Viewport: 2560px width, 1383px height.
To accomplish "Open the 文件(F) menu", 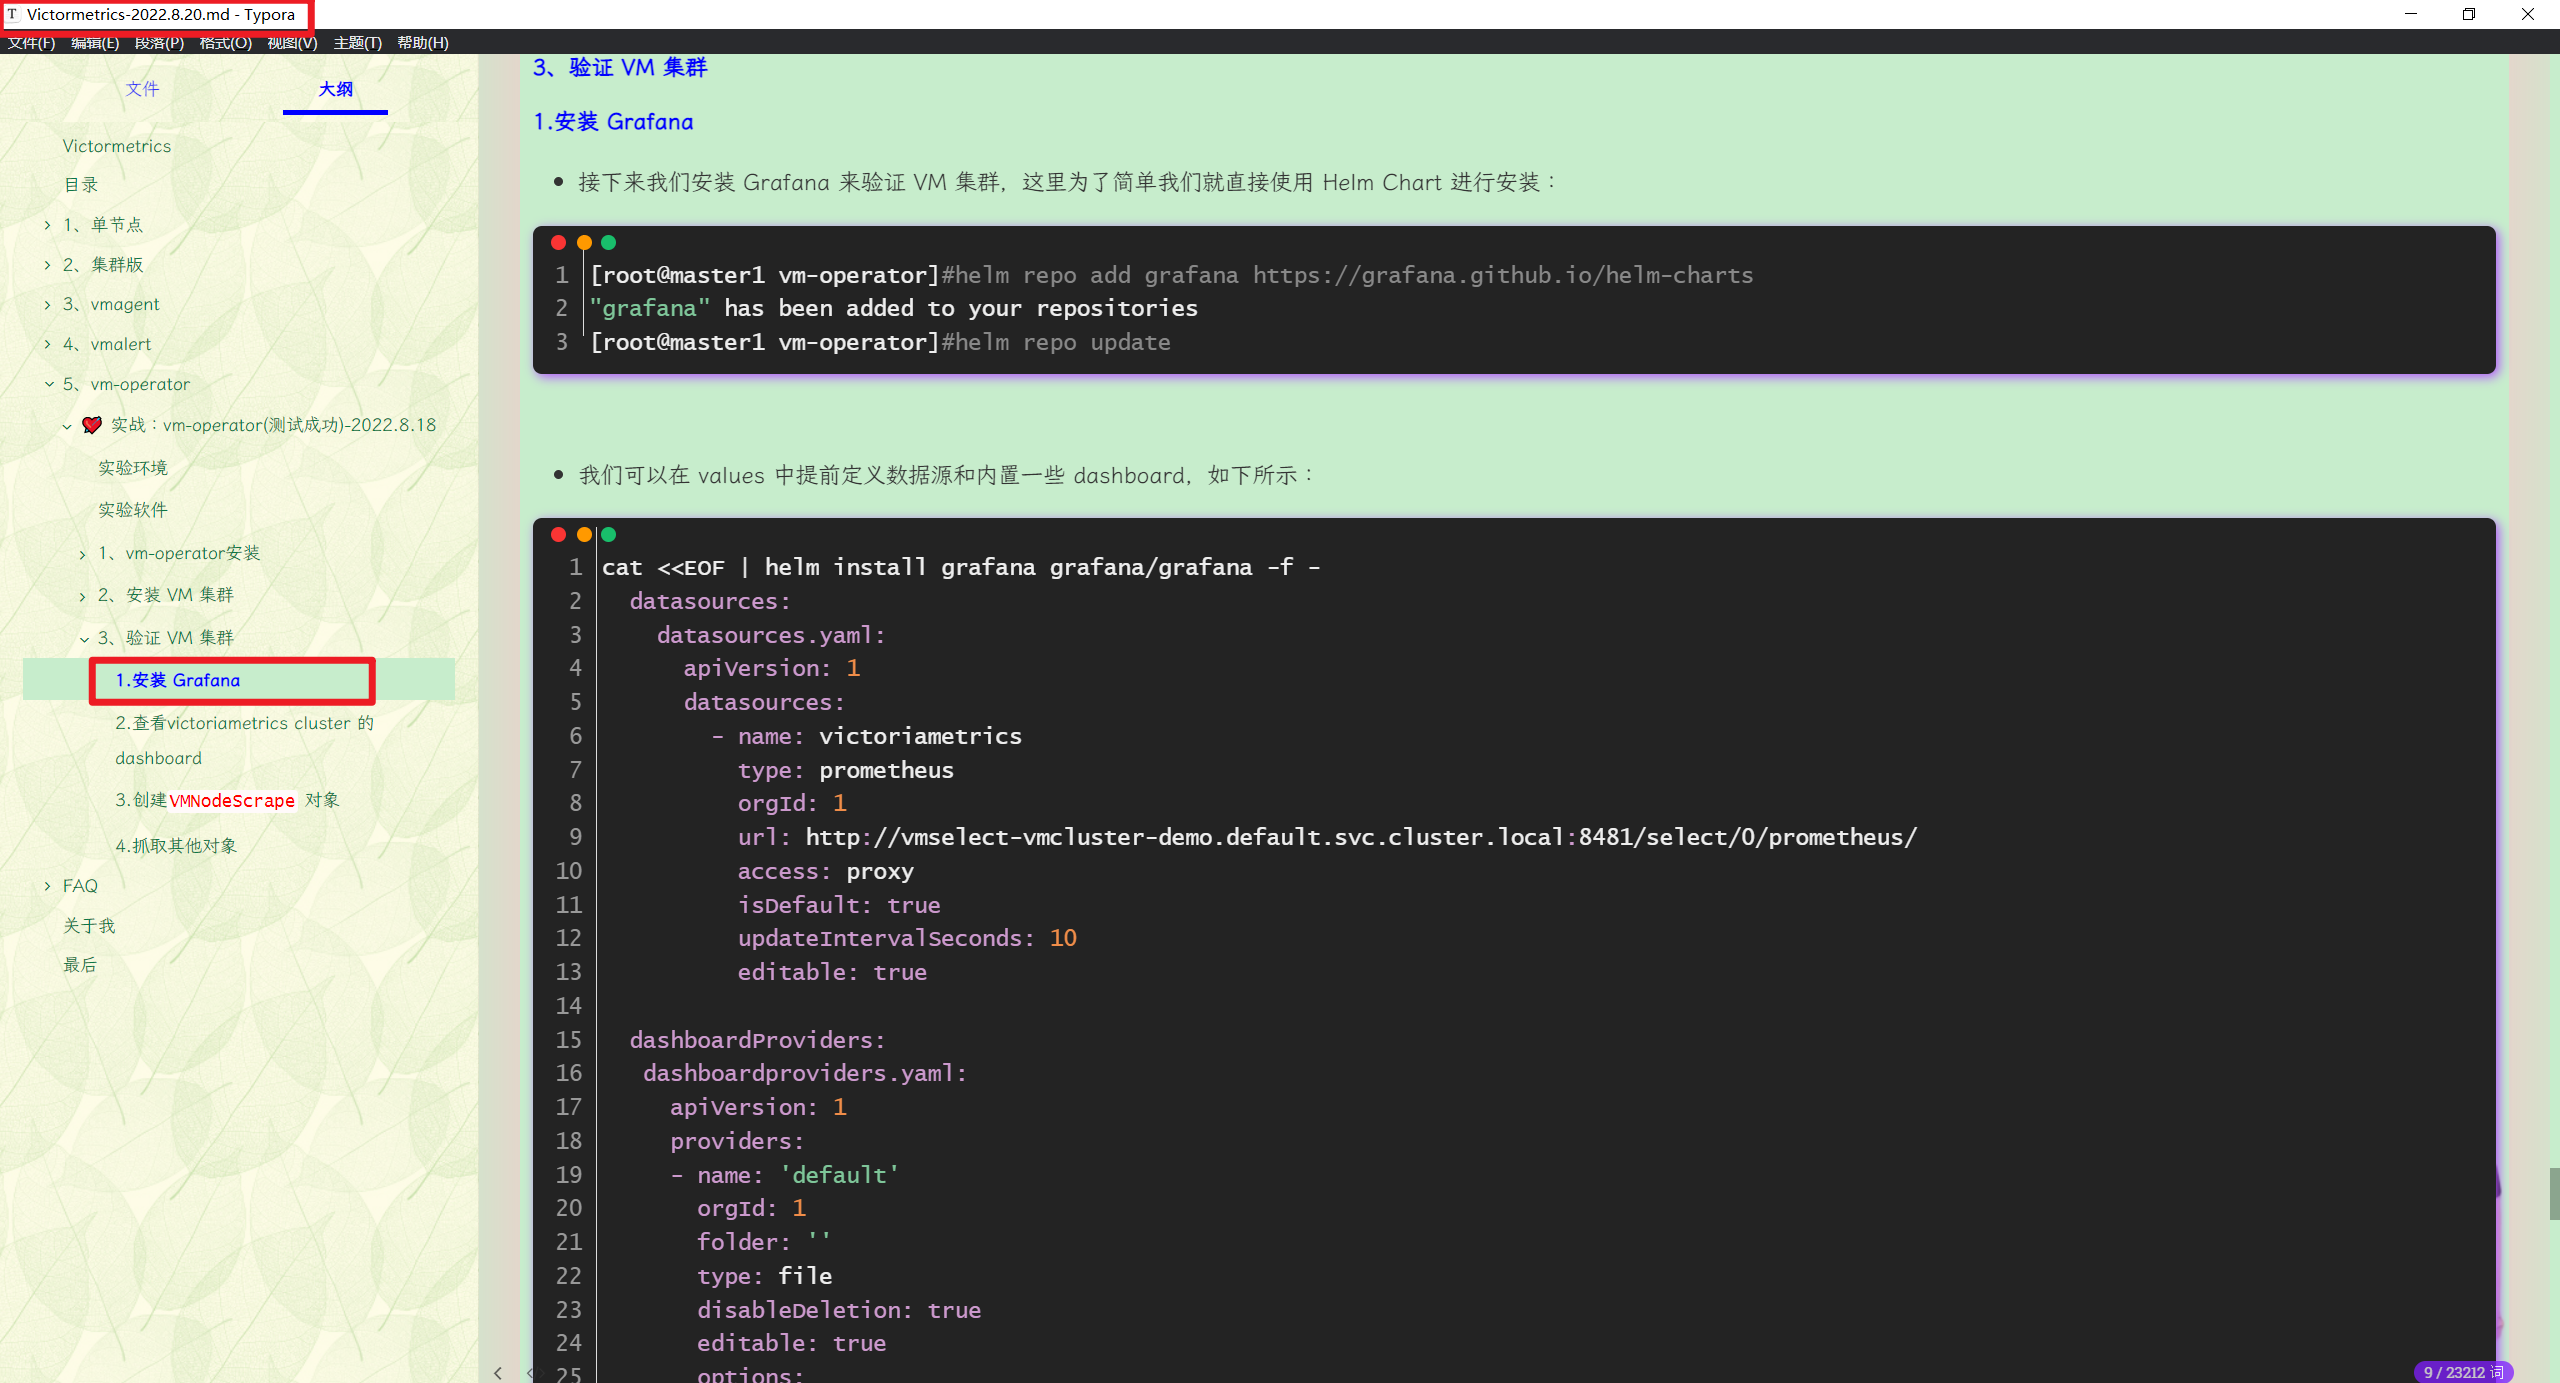I will tap(31, 43).
